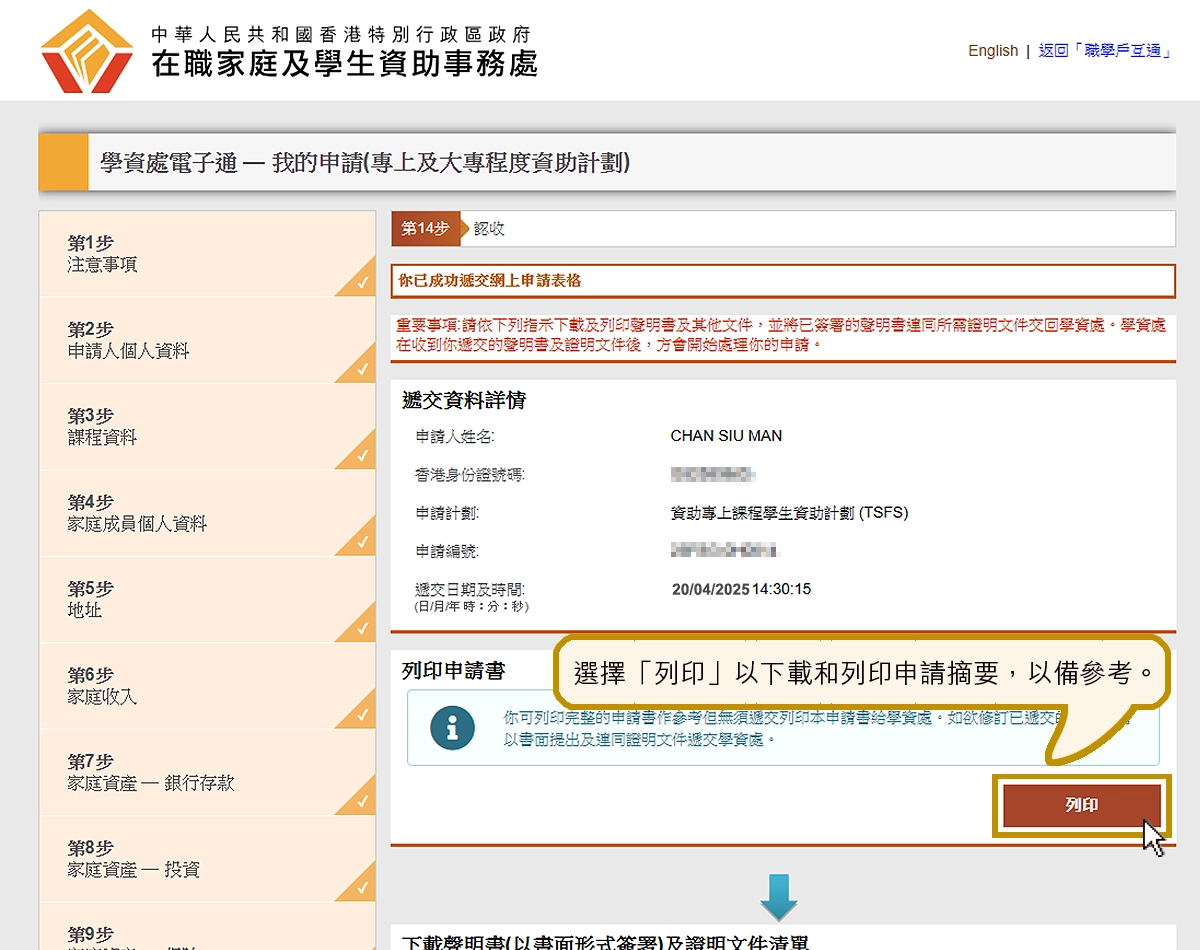Click the red 重要事項 notice text
This screenshot has height=950, width=1200.
[x=782, y=335]
